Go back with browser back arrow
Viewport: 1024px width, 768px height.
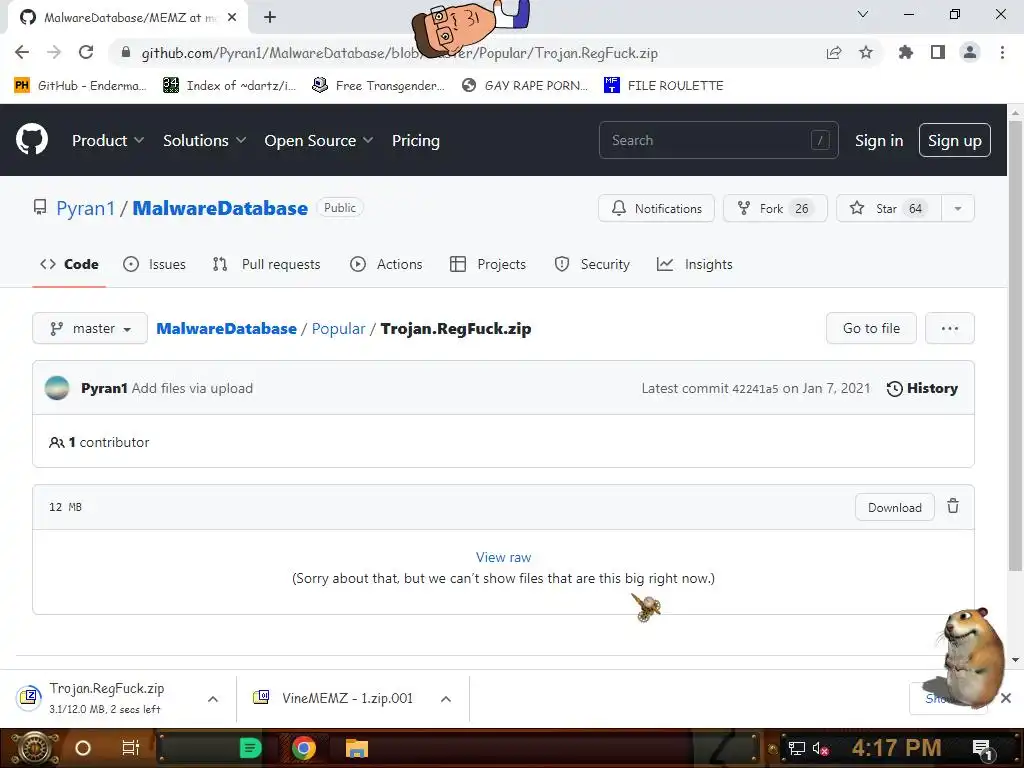(x=22, y=52)
